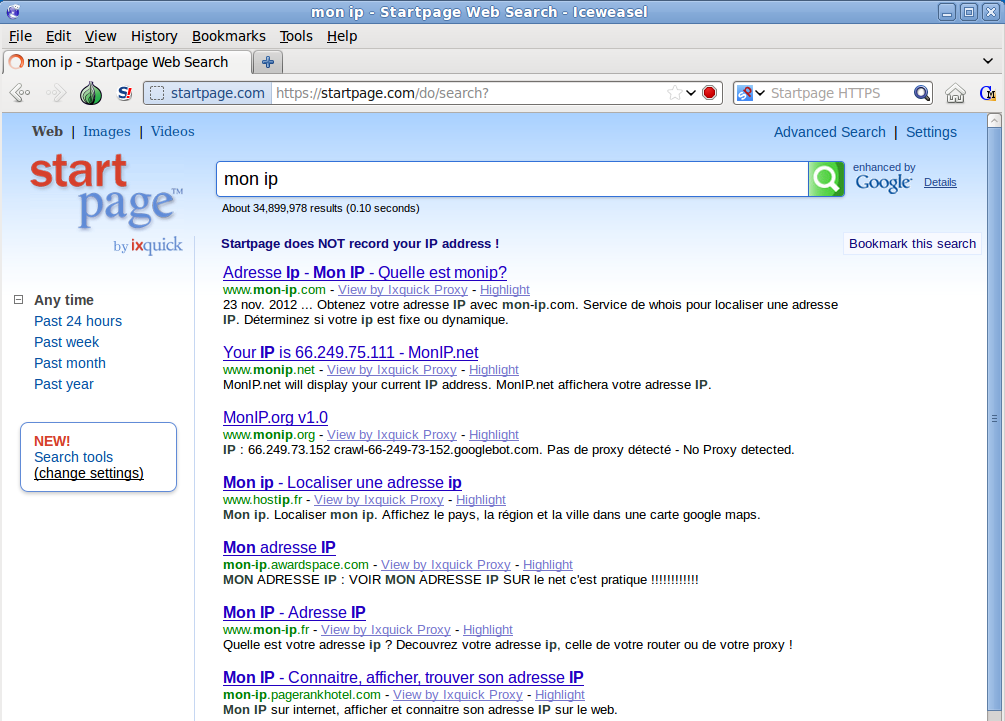Open a new tab with the plus button
Image resolution: width=1005 pixels, height=721 pixels.
pos(268,62)
